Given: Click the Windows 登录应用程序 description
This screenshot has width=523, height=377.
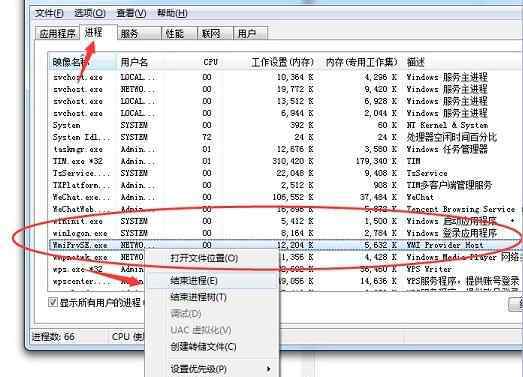Looking at the screenshot, I should (452, 233).
